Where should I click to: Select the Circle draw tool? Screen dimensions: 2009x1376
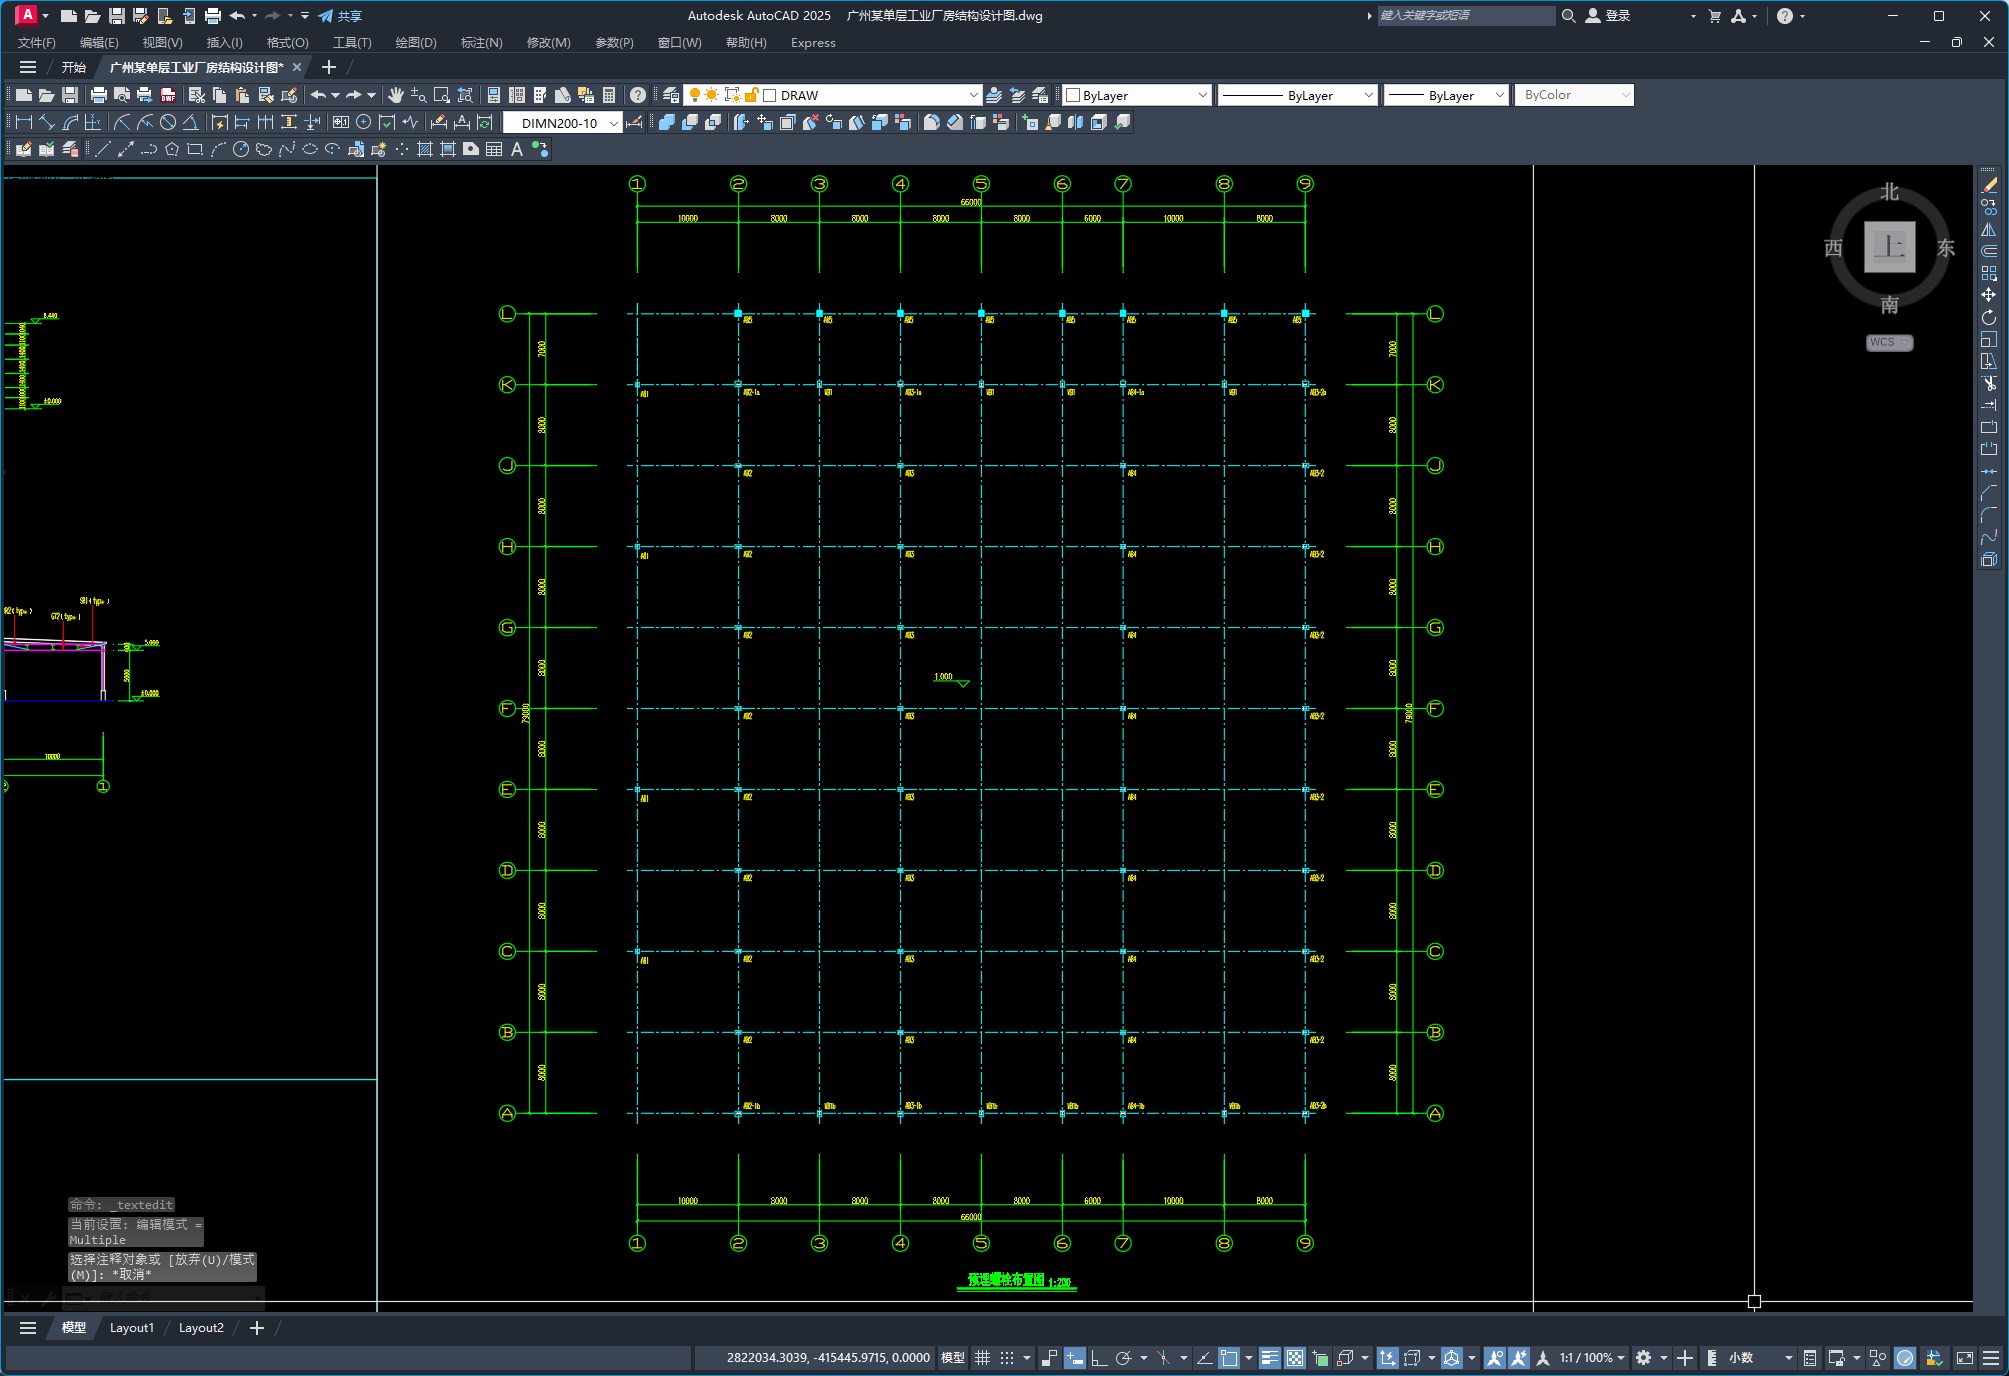coord(241,149)
